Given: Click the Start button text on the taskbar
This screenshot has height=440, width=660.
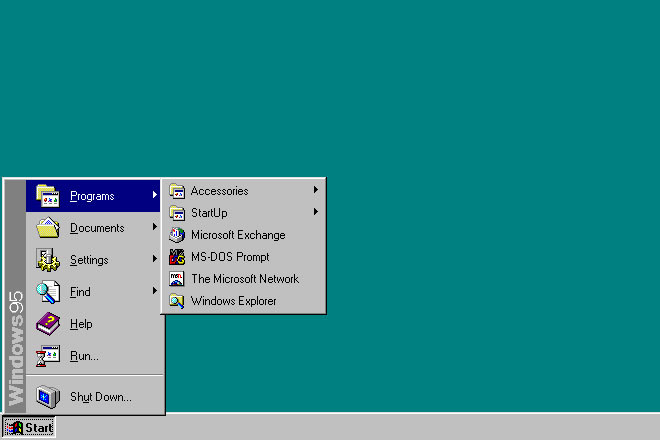Looking at the screenshot, I should click(x=39, y=428).
